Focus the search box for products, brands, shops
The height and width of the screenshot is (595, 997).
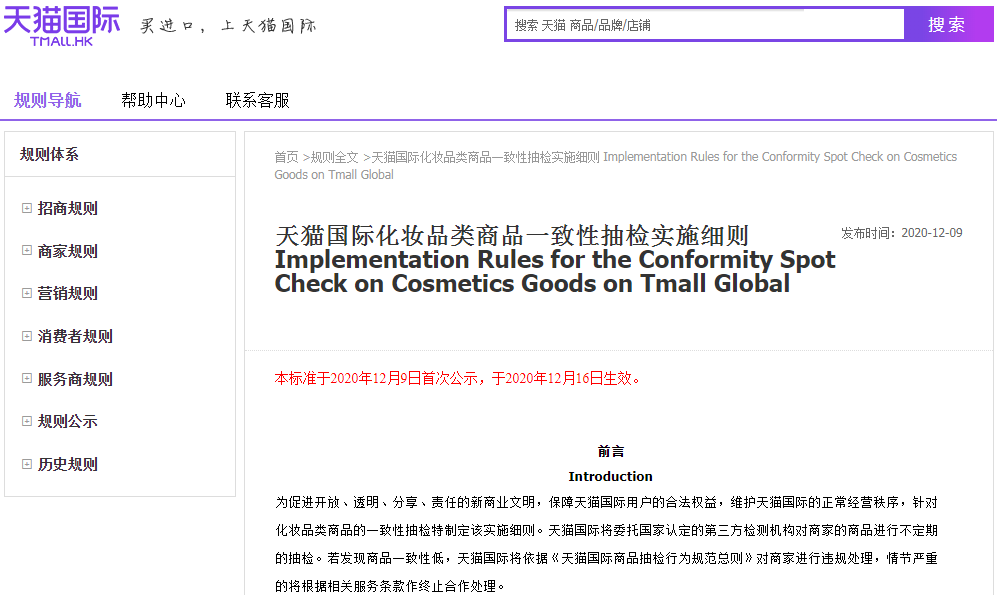[706, 25]
